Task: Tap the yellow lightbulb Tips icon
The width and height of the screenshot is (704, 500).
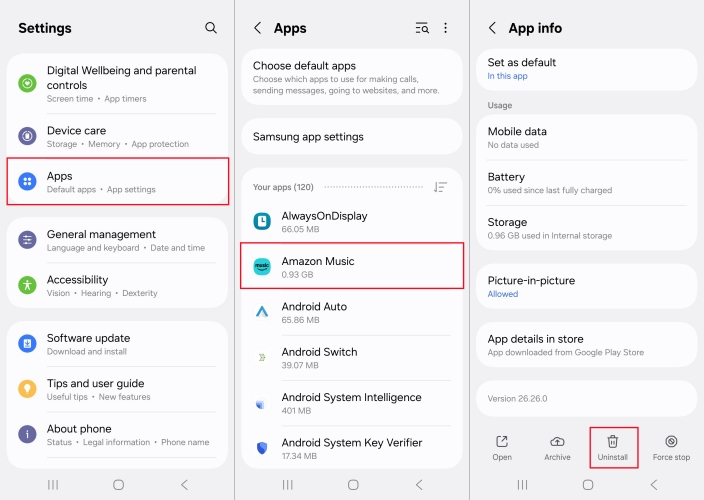Action: tap(27, 389)
